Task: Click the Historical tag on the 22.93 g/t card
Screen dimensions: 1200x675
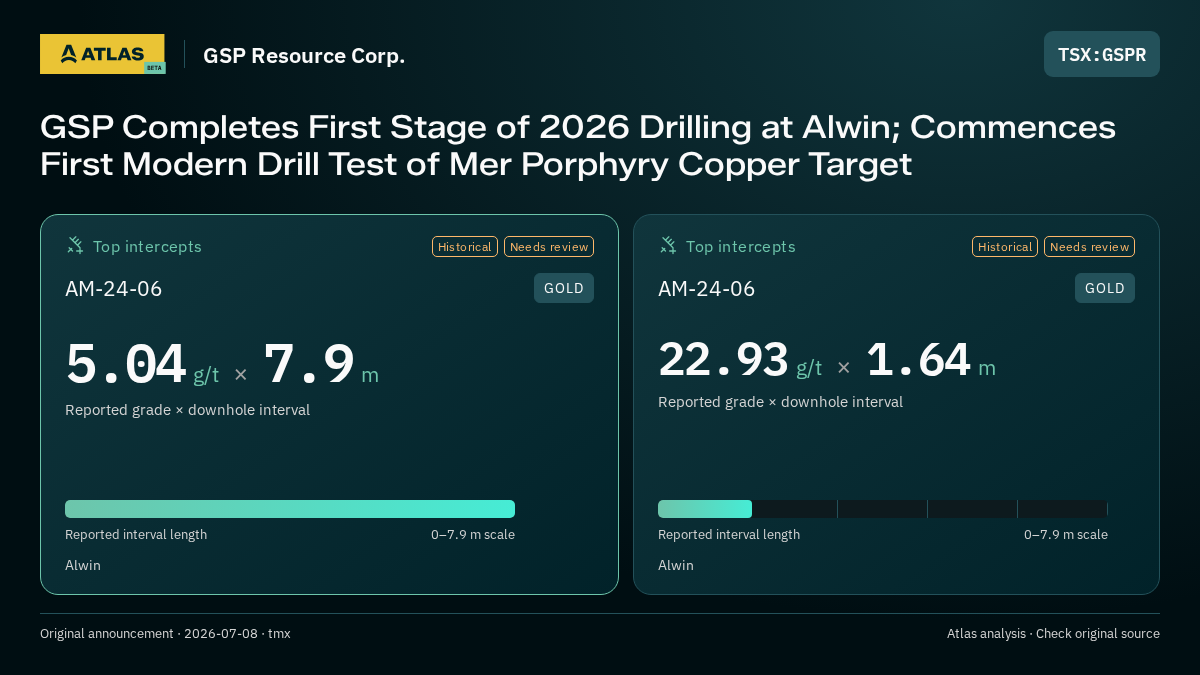Action: coord(1005,247)
